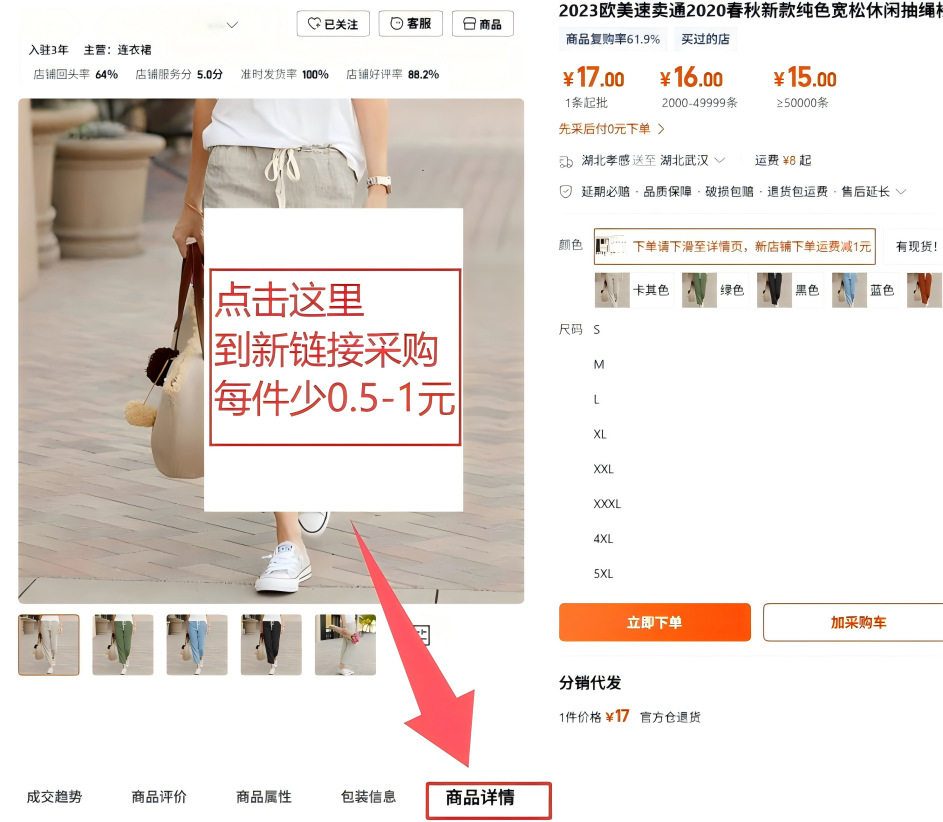Expand the store name dropdown chevron

[232, 25]
